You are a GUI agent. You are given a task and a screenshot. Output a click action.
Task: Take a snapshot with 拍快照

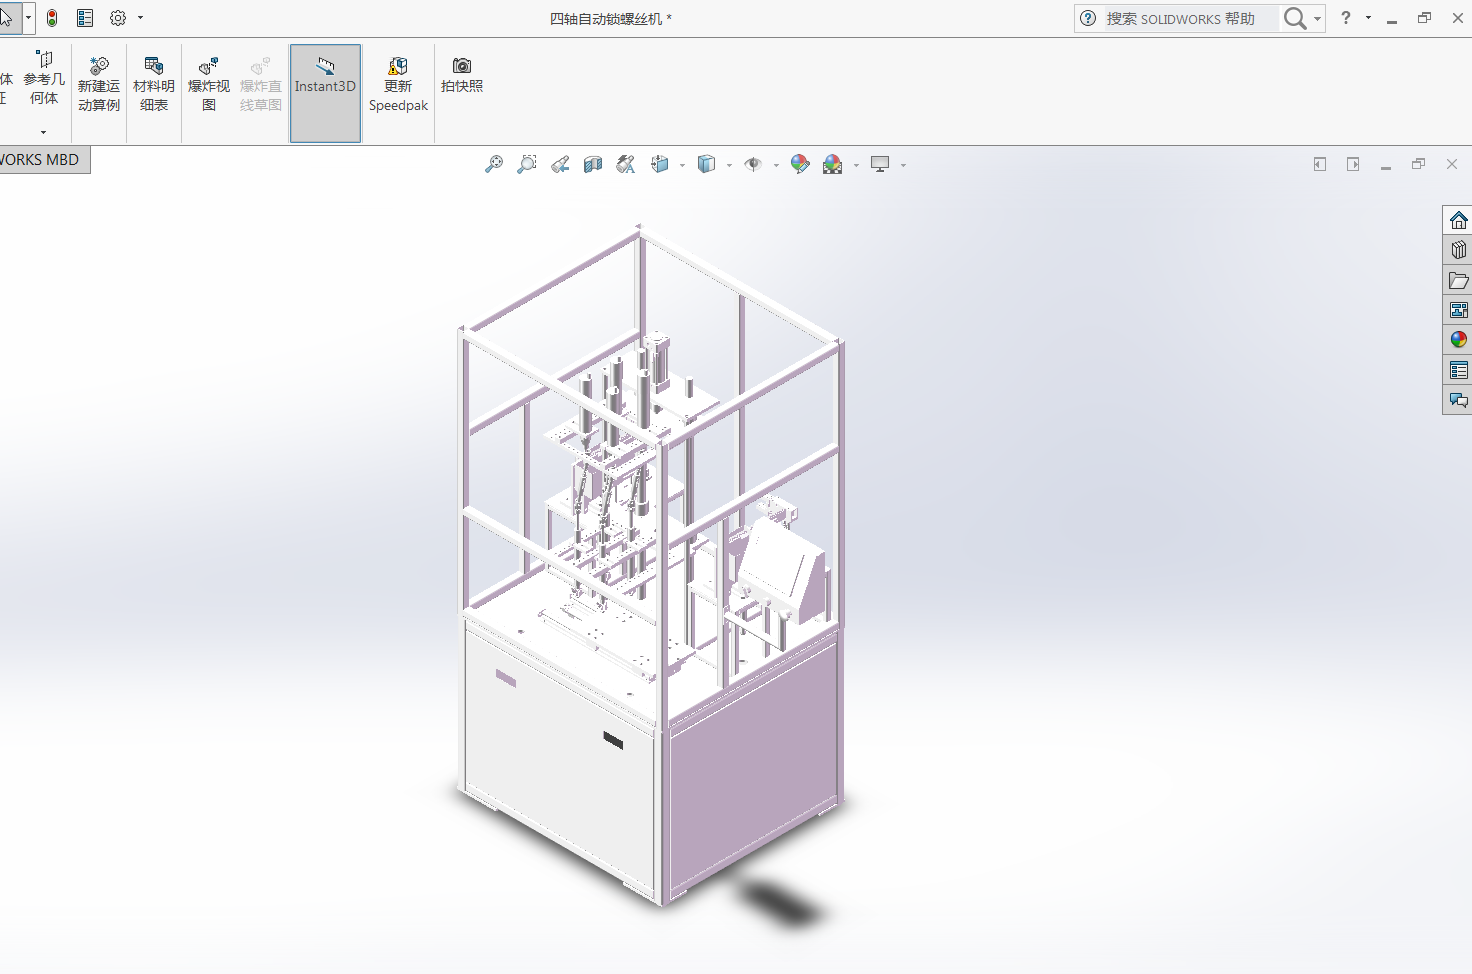(462, 76)
